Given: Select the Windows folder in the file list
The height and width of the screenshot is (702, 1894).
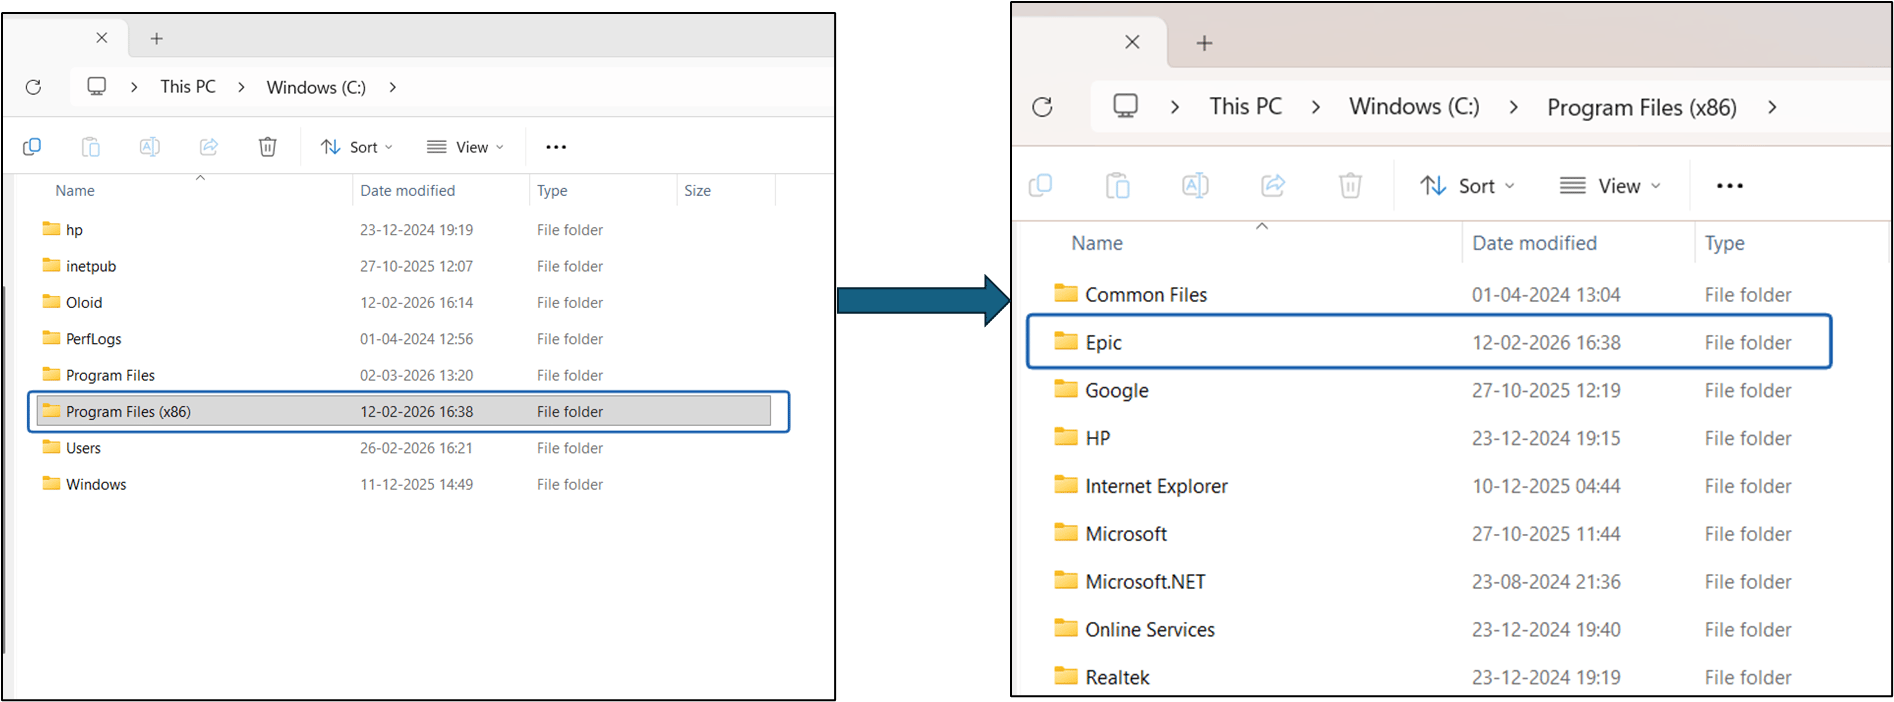Looking at the screenshot, I should [406, 484].
